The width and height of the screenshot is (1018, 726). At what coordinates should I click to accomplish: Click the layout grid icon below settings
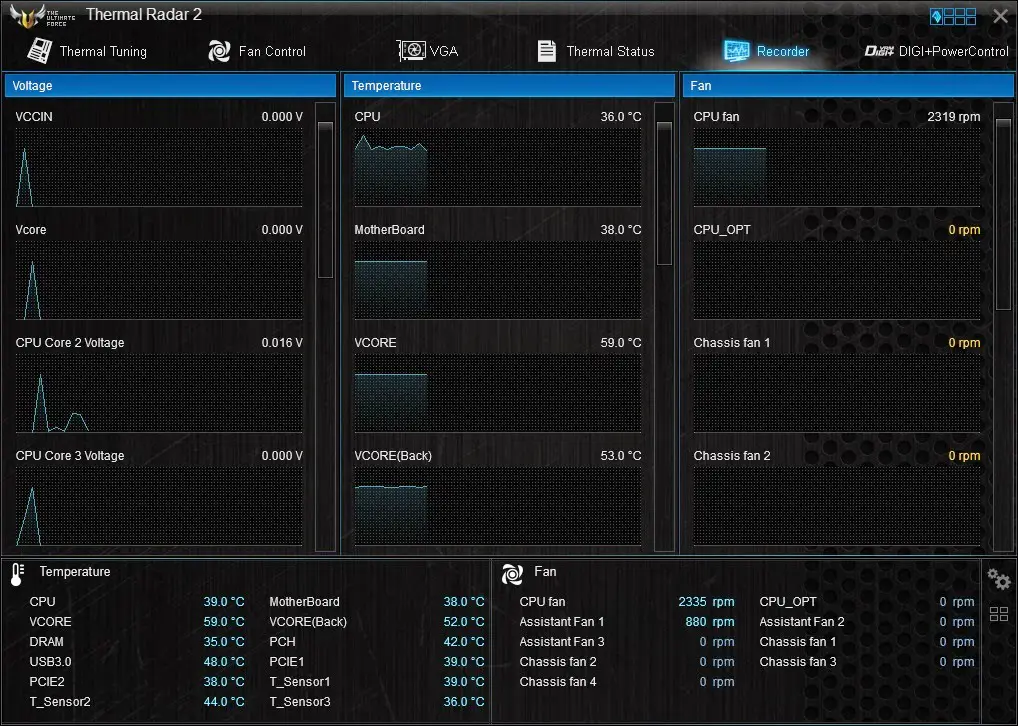999,614
